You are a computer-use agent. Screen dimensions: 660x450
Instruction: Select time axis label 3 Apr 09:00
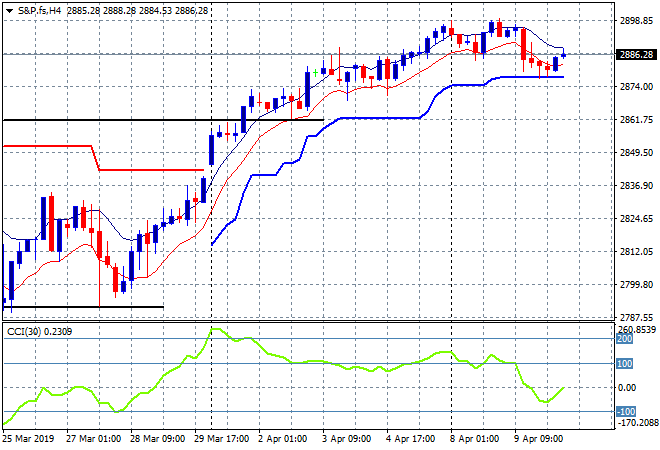tap(346, 439)
